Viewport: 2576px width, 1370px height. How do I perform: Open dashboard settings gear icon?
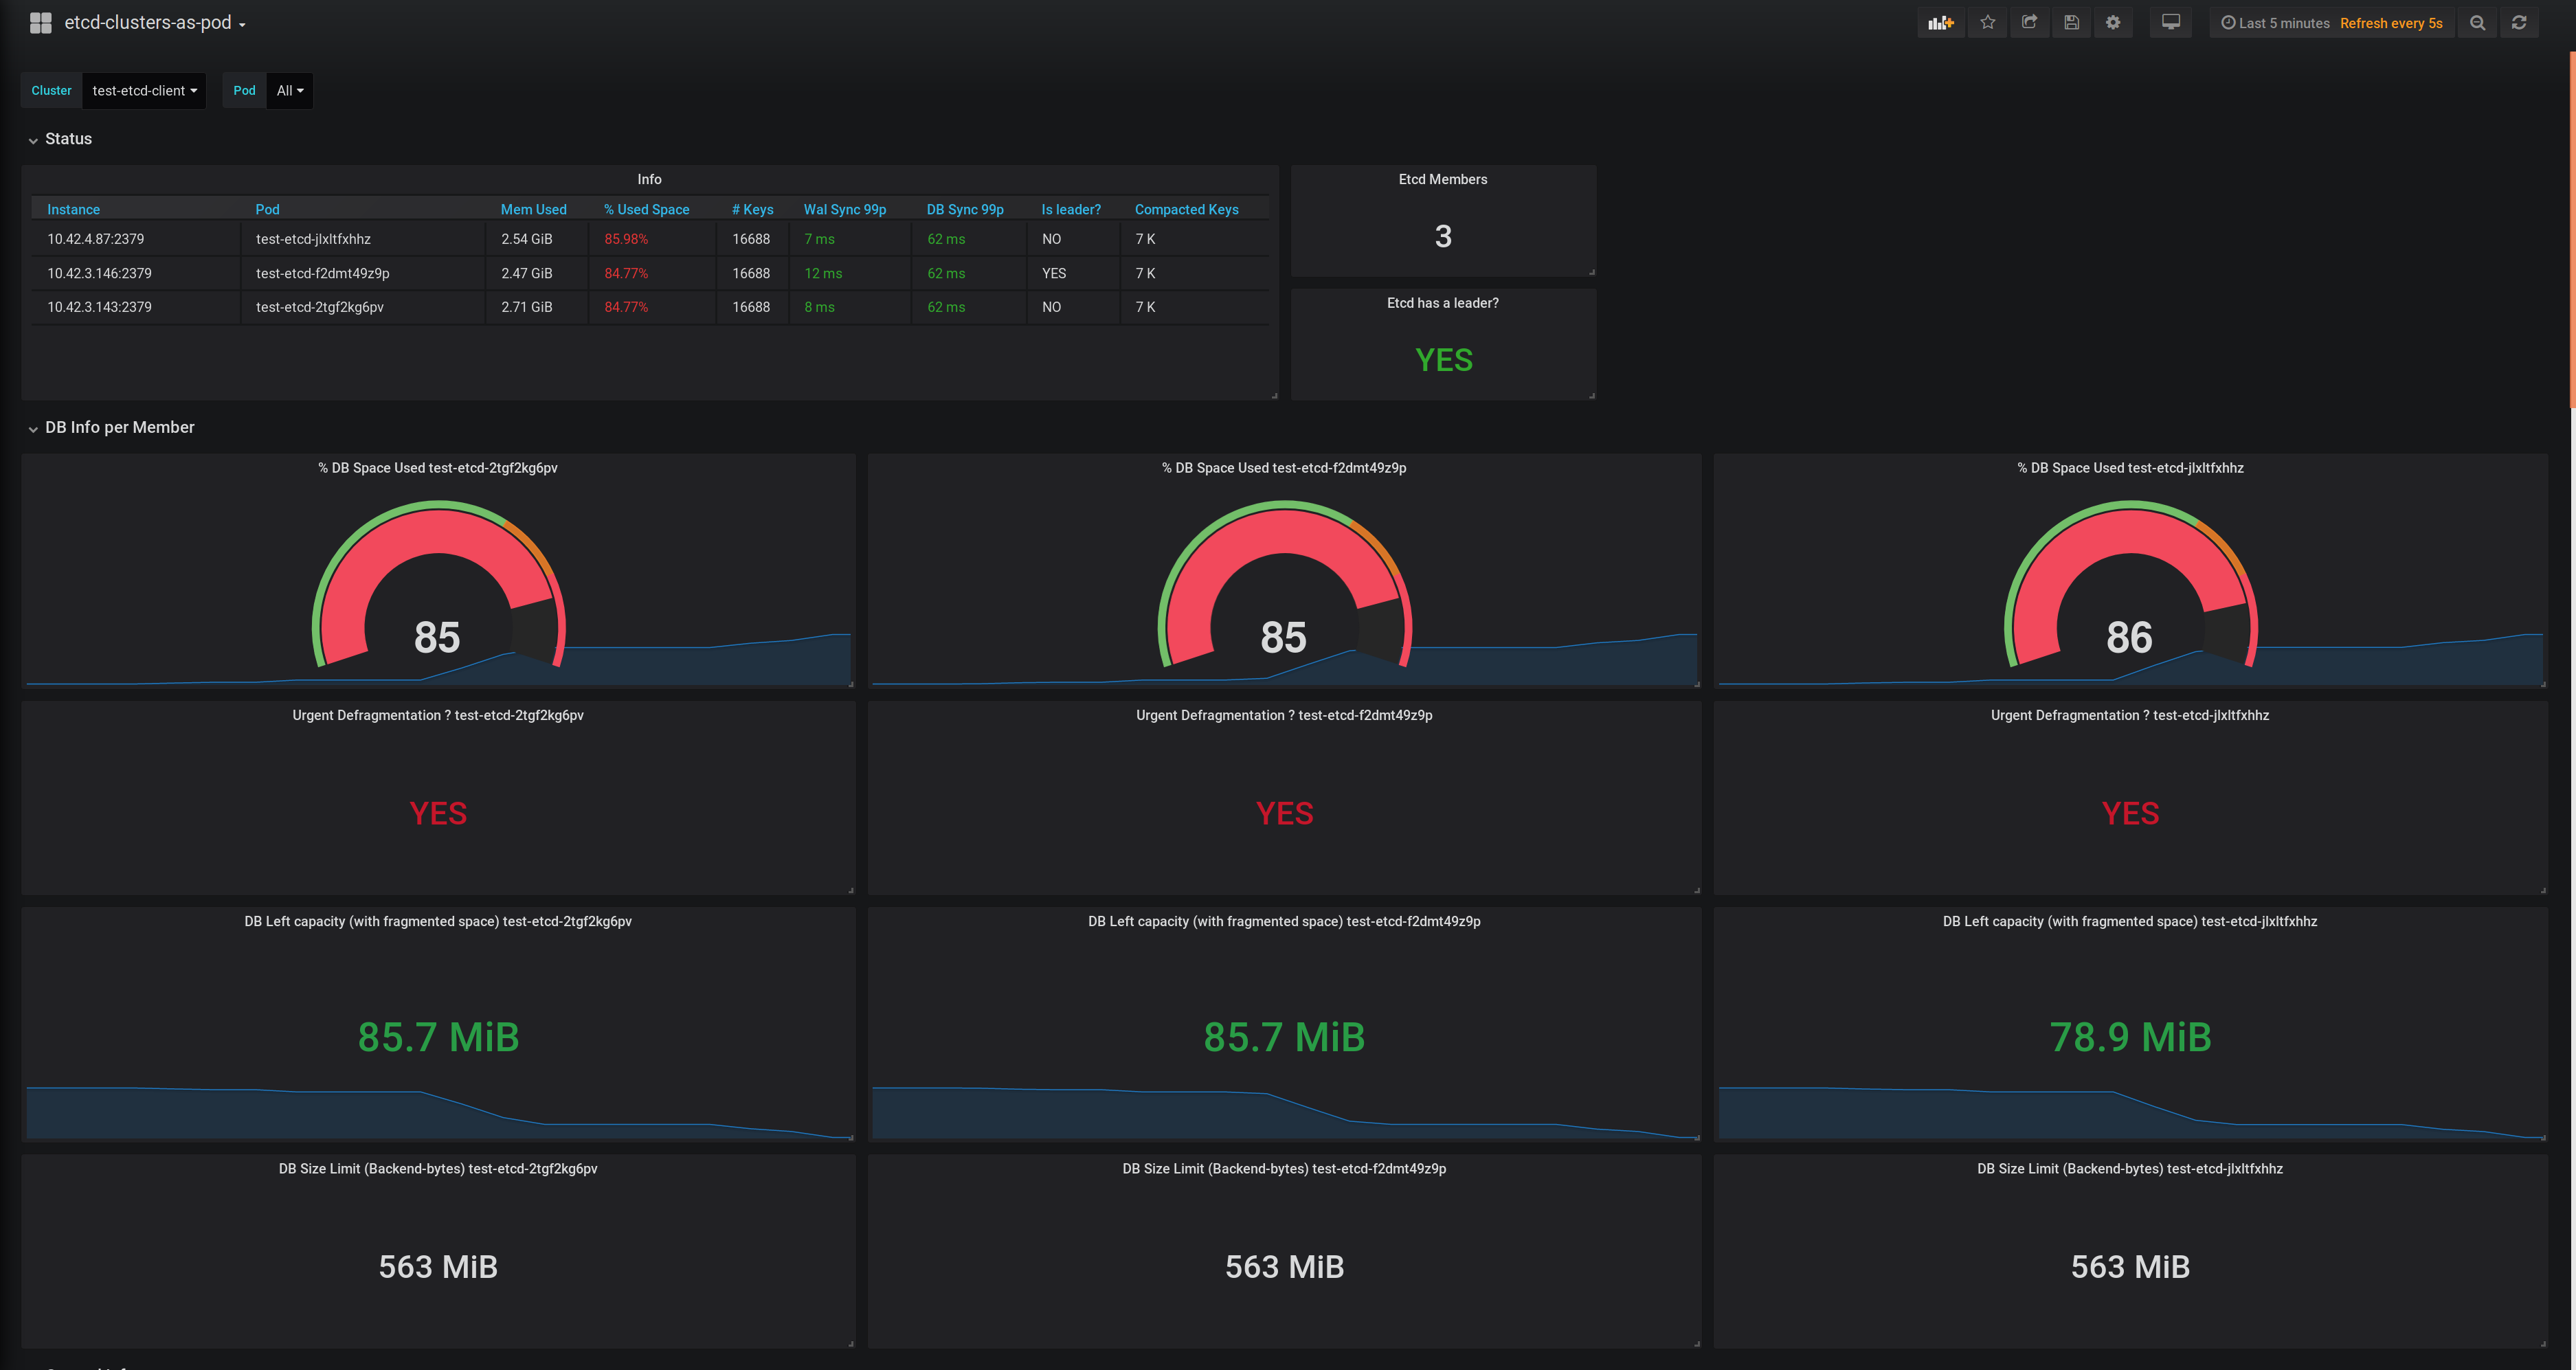(x=2113, y=23)
